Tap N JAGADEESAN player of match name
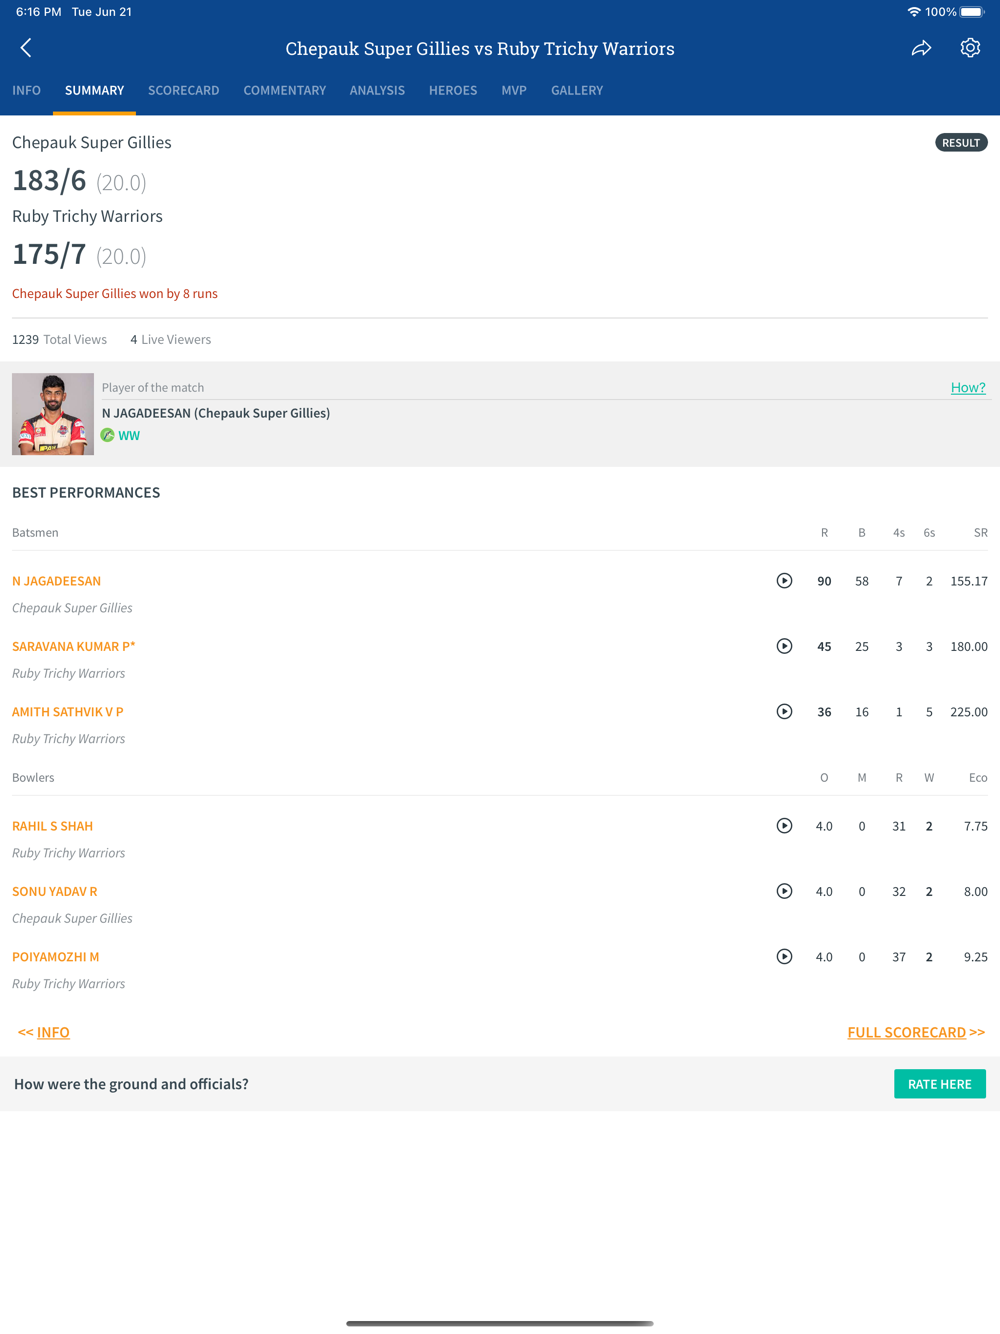Image resolution: width=1000 pixels, height=1334 pixels. pyautogui.click(x=216, y=413)
